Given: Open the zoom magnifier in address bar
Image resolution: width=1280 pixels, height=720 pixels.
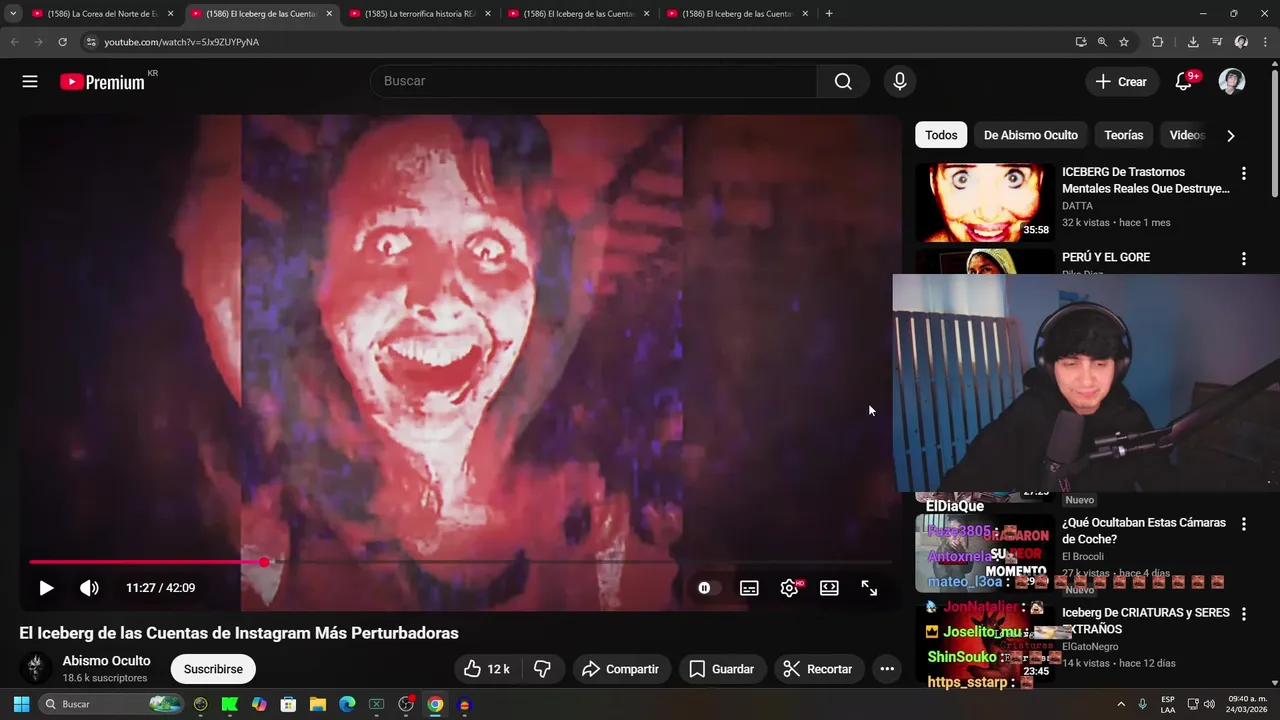Looking at the screenshot, I should (1102, 42).
